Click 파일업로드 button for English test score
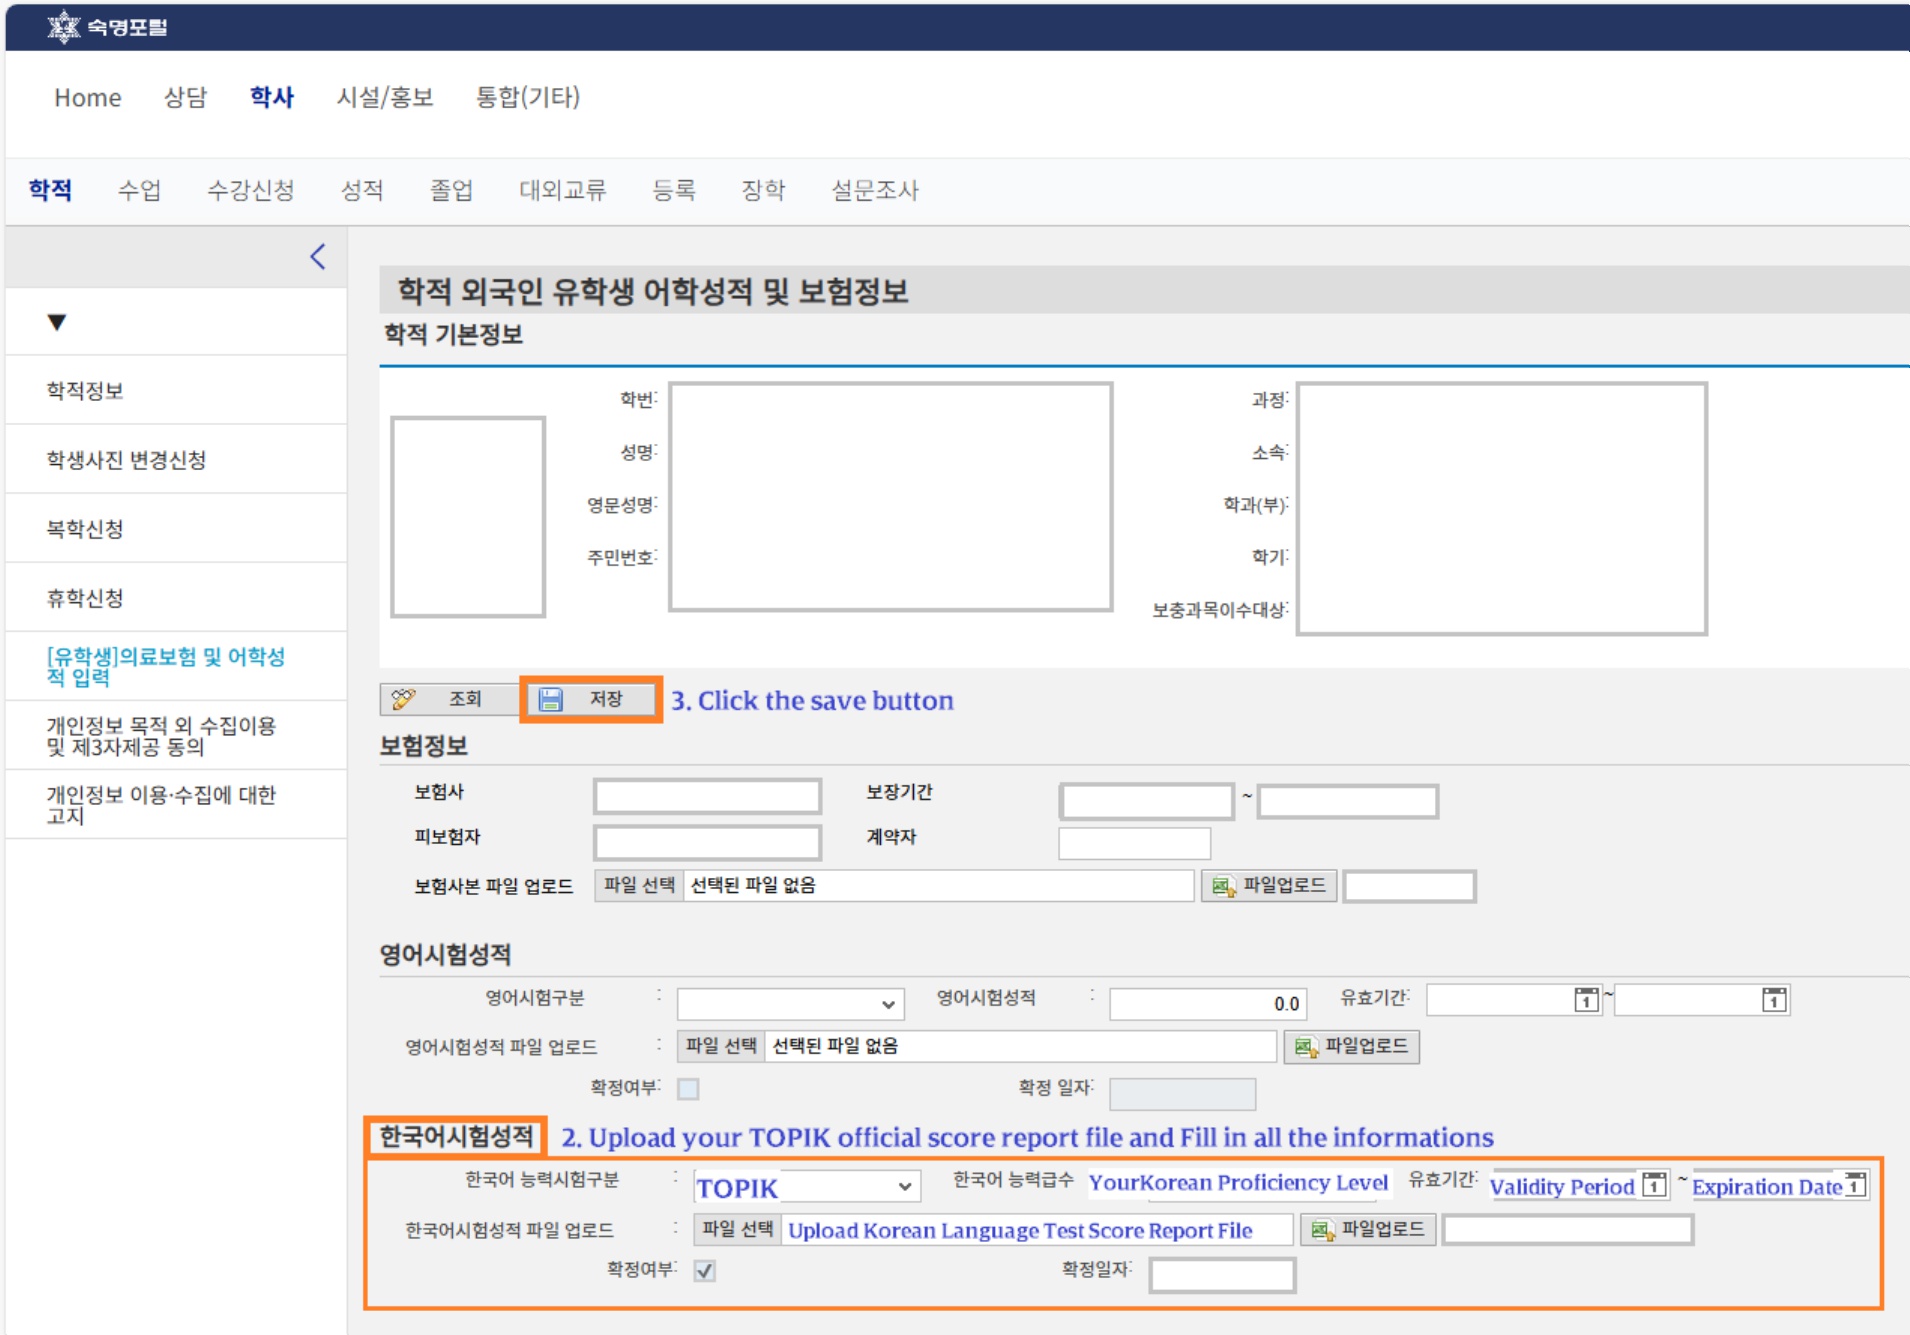Screen dimensions: 1910x1335 tap(1351, 1046)
